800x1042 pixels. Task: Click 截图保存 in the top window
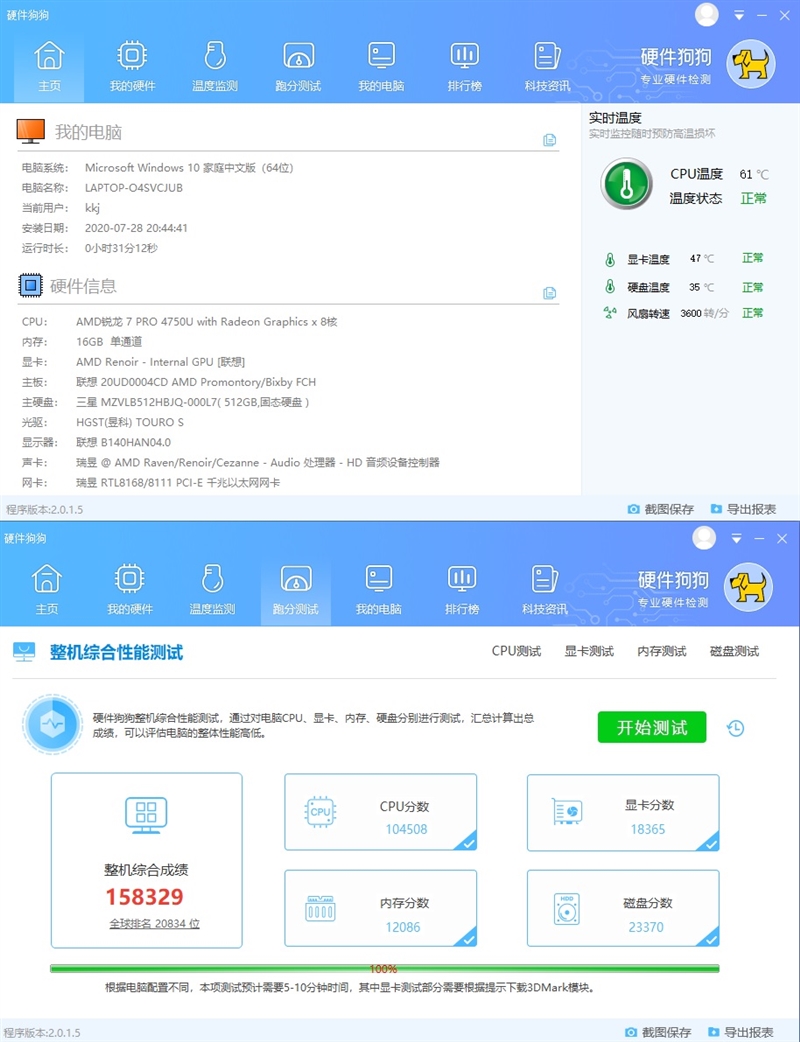(660, 509)
